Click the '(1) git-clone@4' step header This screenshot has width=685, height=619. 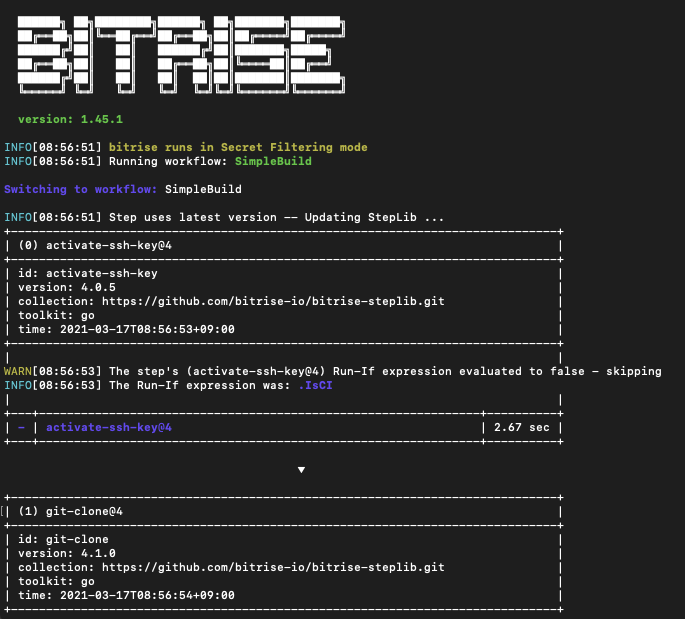click(70, 511)
